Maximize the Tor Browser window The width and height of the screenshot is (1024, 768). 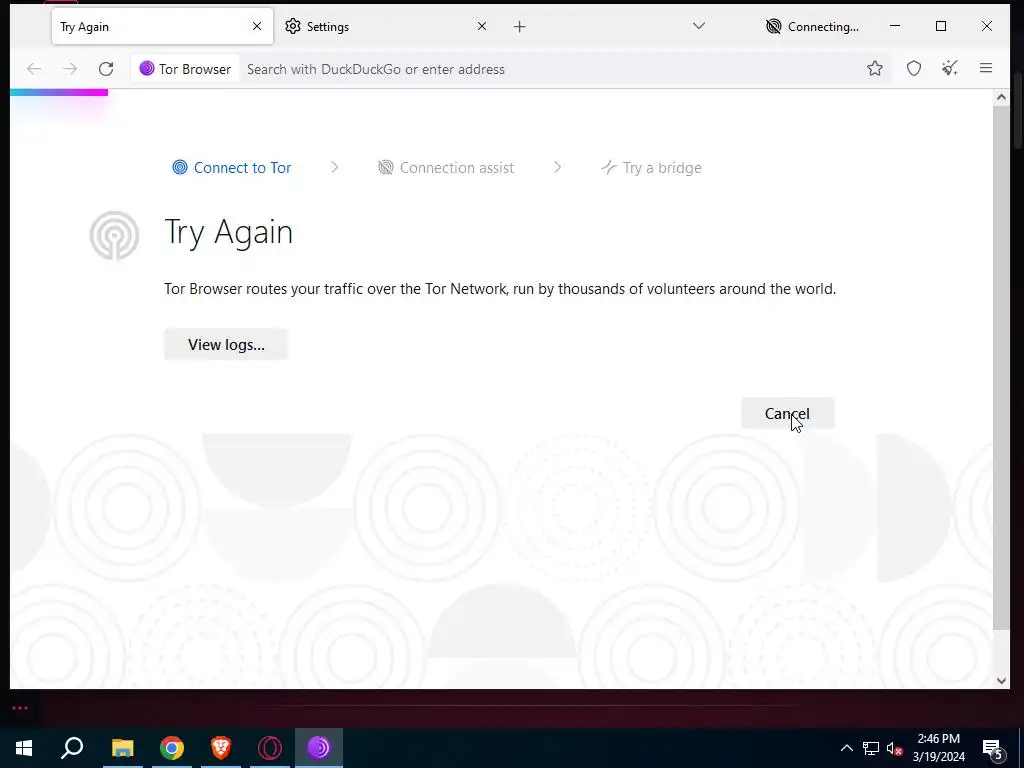(940, 26)
